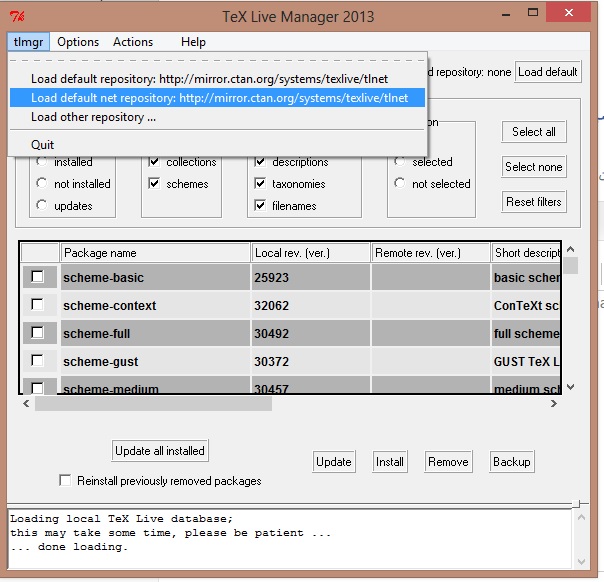
Task: Check the scheme-basic row checkbox
Action: (37, 277)
